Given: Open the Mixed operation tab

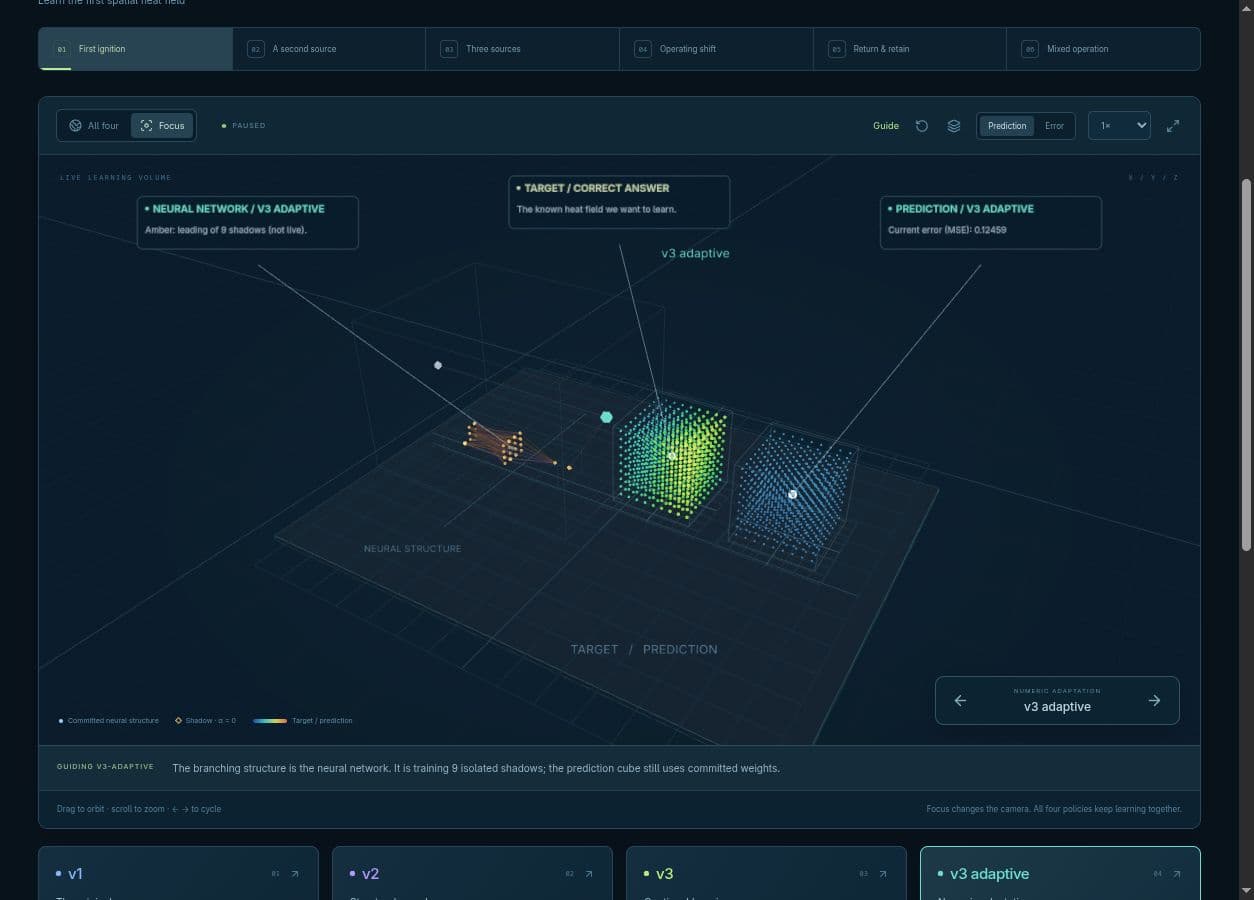Looking at the screenshot, I should [x=1103, y=49].
